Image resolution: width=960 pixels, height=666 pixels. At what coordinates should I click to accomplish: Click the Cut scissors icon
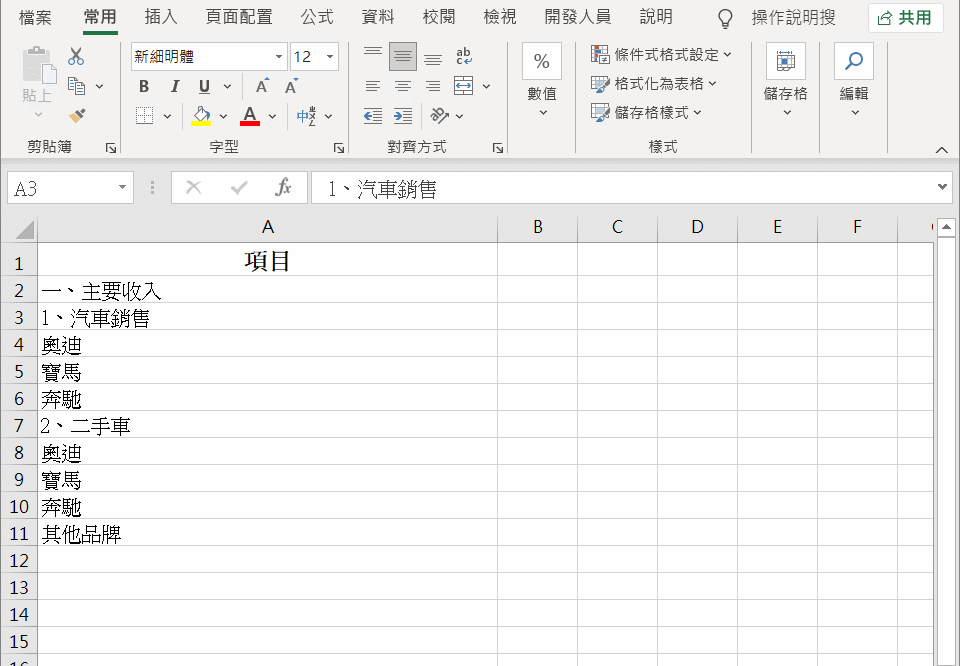76,56
